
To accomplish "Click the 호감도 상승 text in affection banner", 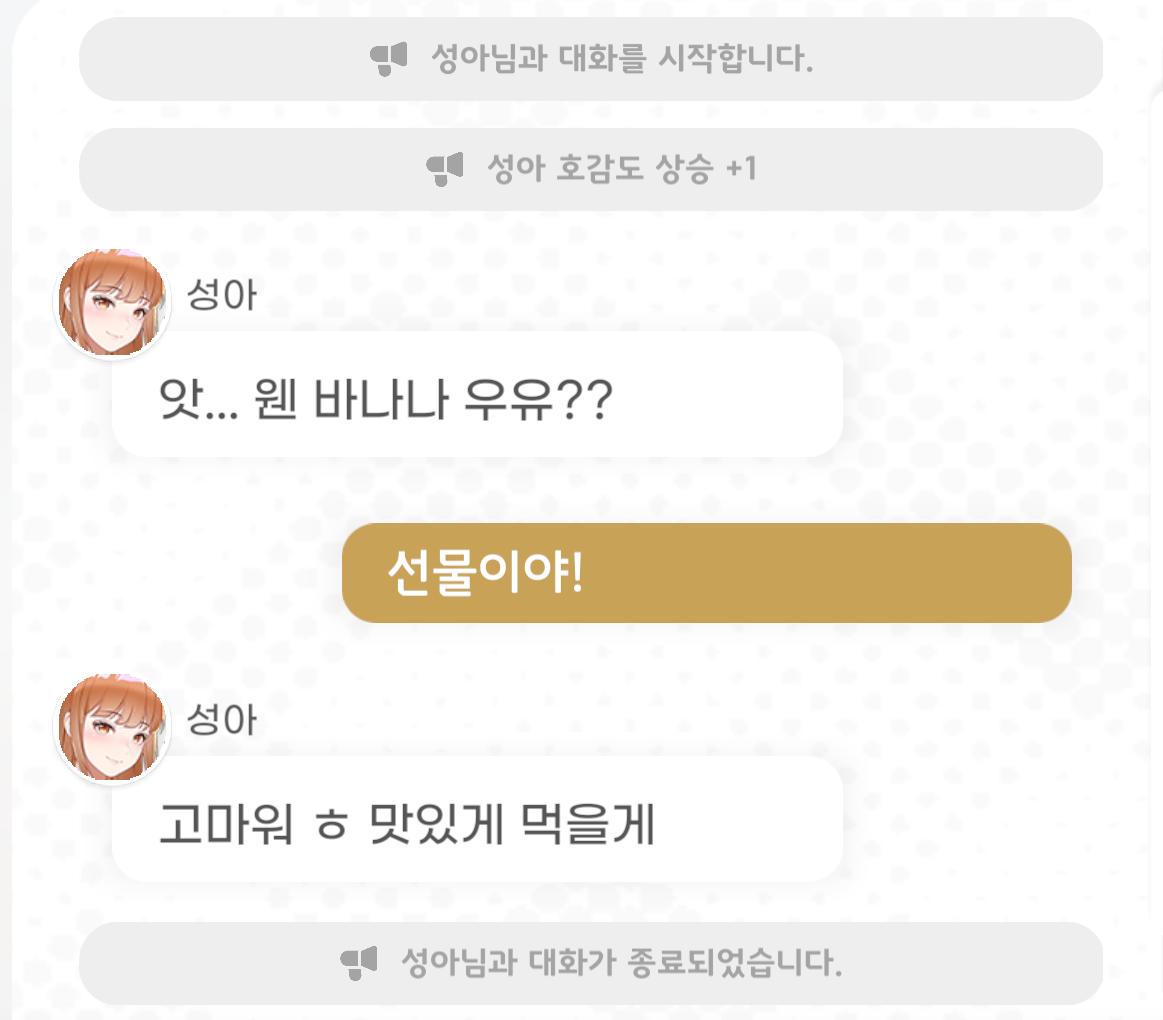I will click(635, 169).
